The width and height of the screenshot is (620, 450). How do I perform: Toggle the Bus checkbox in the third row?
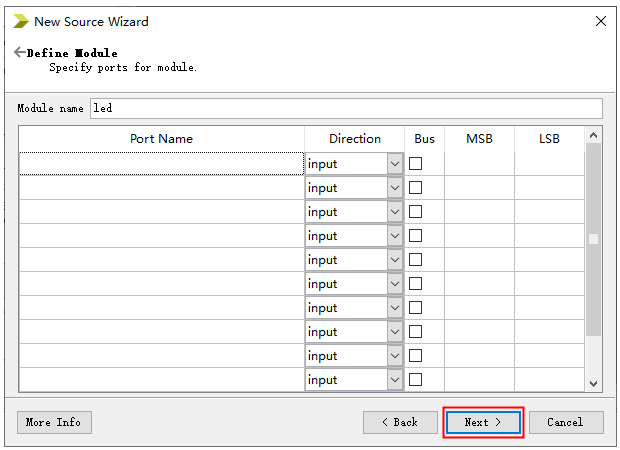(416, 212)
